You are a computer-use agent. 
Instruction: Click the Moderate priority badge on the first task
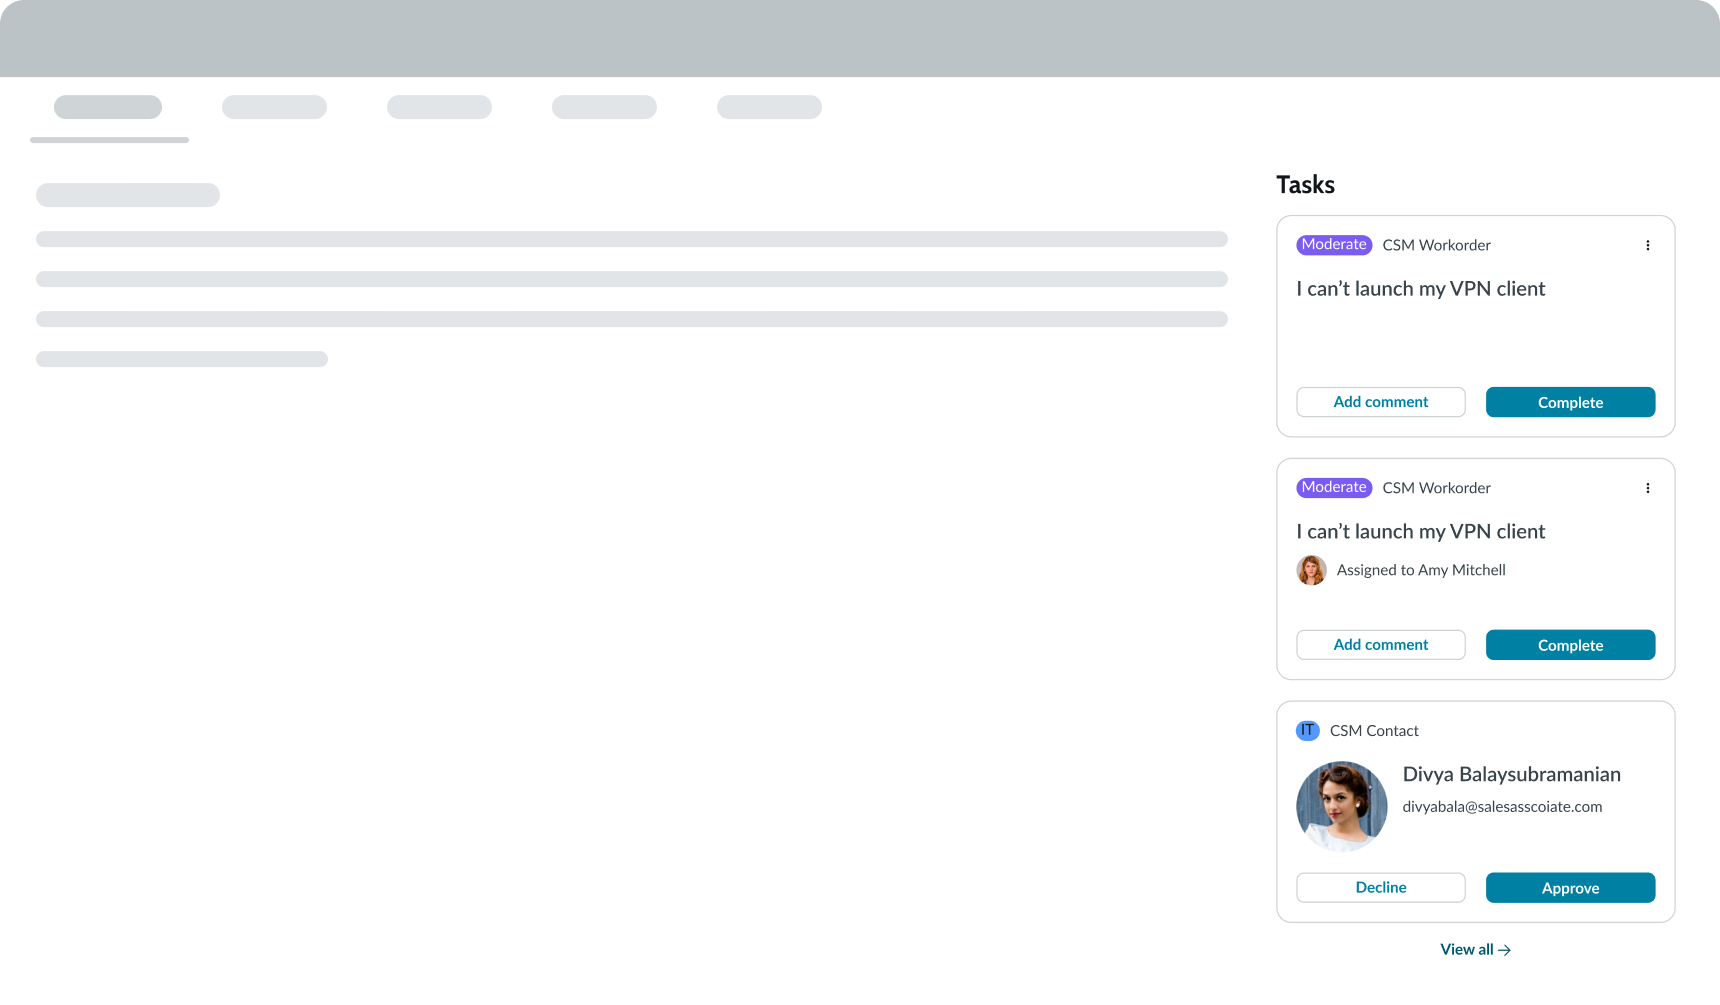(x=1333, y=244)
